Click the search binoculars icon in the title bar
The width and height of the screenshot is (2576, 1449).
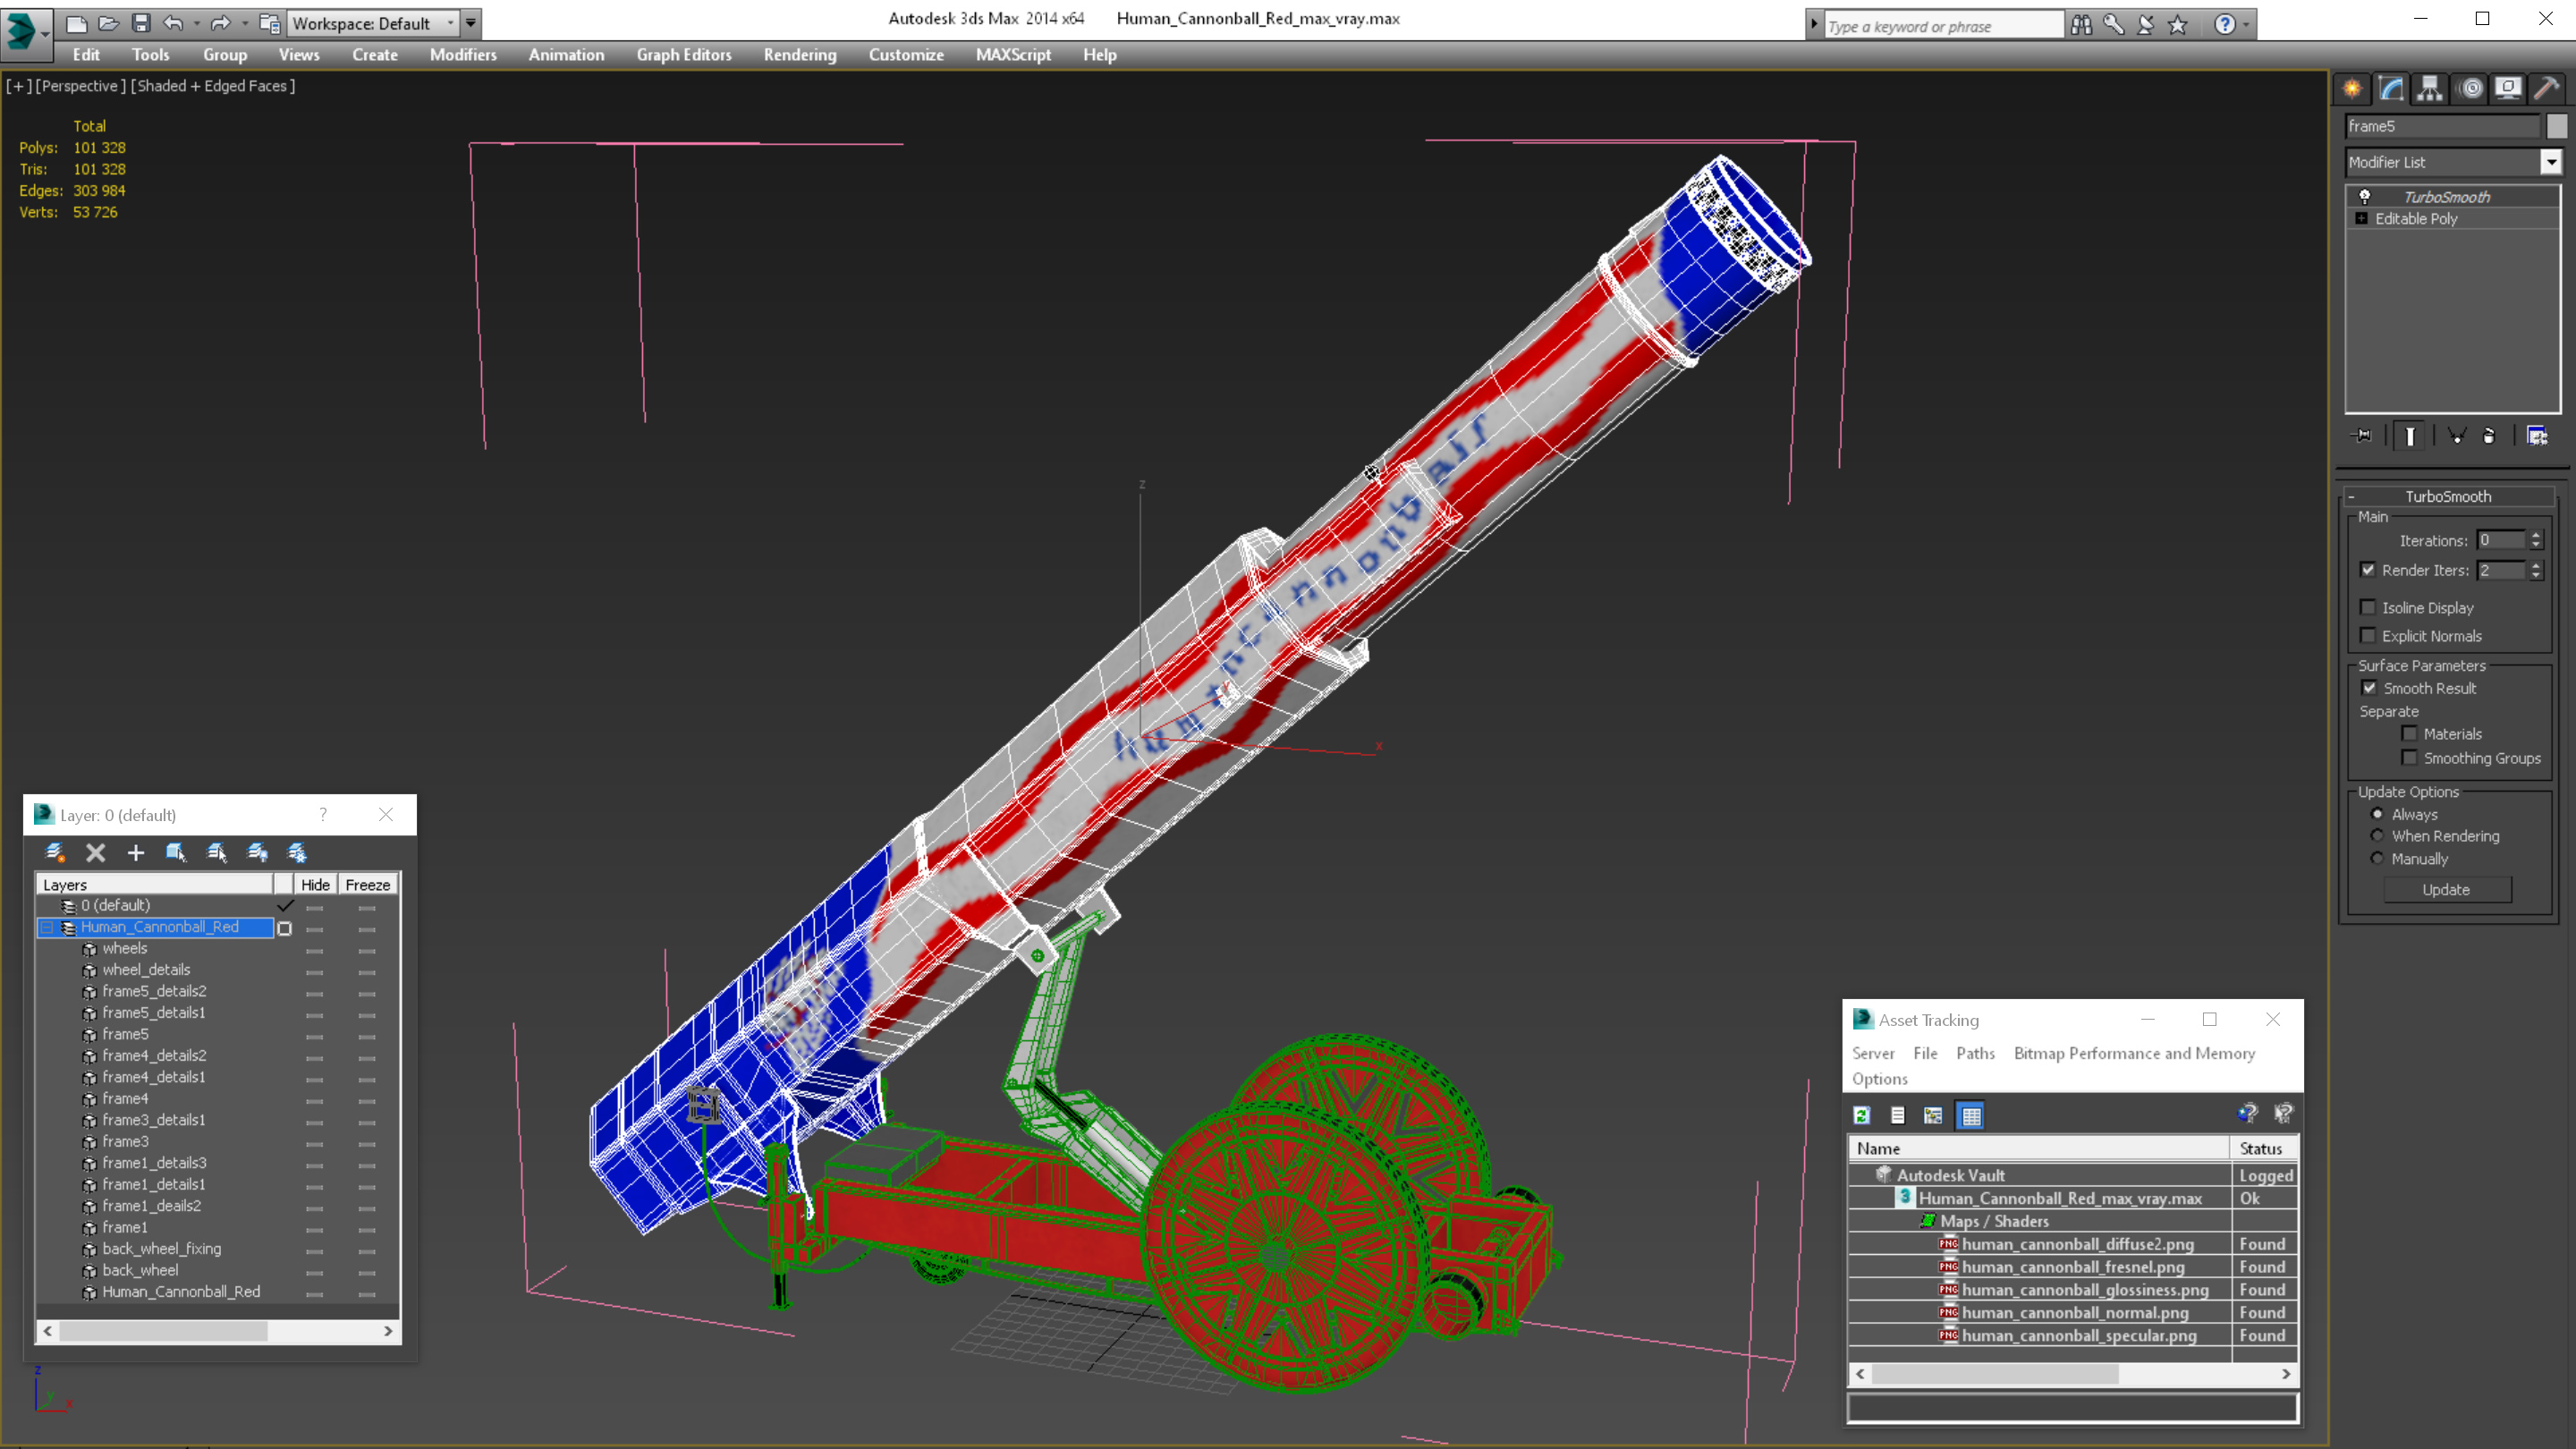pyautogui.click(x=2081, y=25)
